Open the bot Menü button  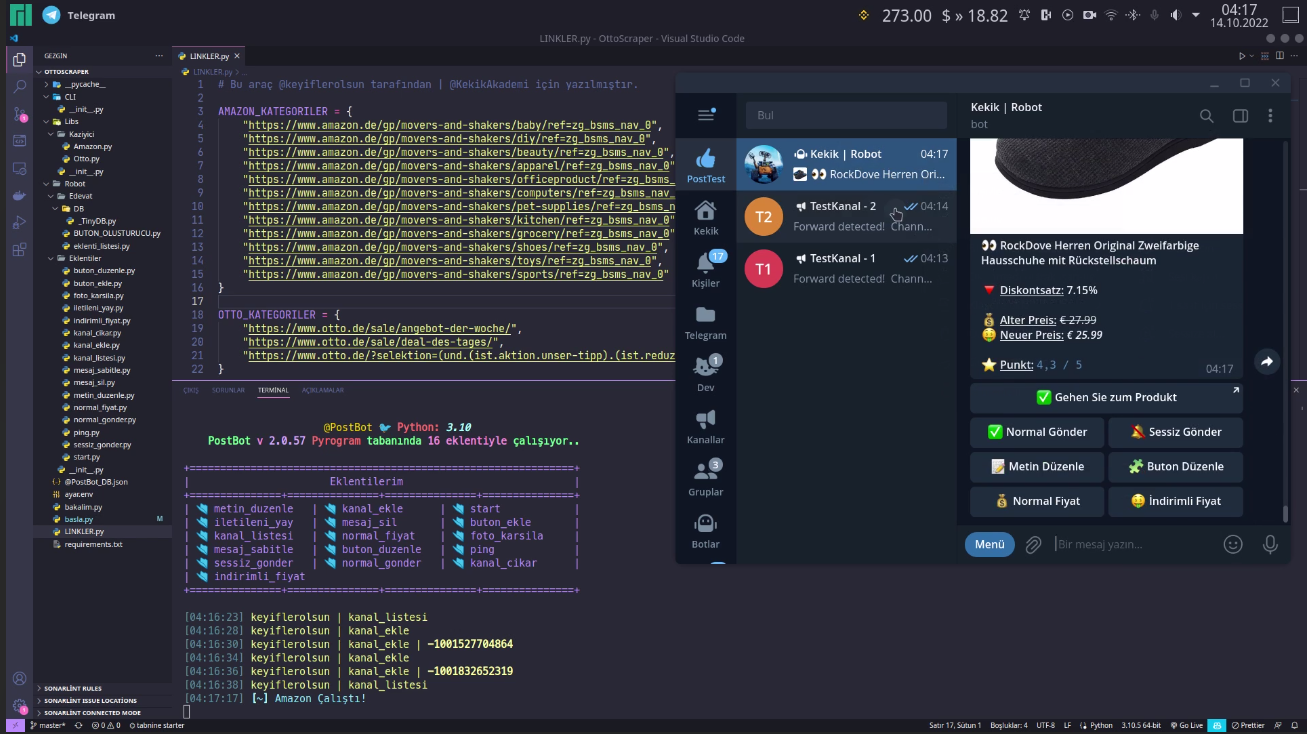[989, 544]
